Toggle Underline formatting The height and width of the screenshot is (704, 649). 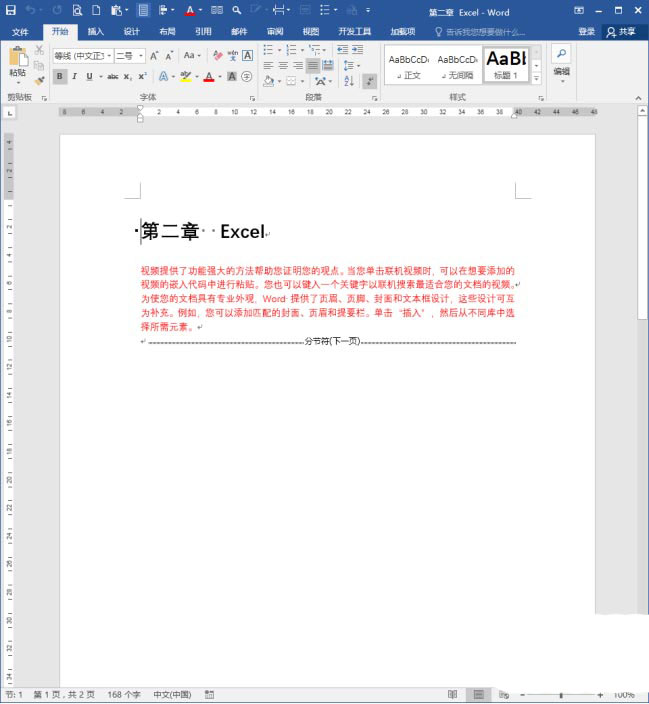click(89, 77)
